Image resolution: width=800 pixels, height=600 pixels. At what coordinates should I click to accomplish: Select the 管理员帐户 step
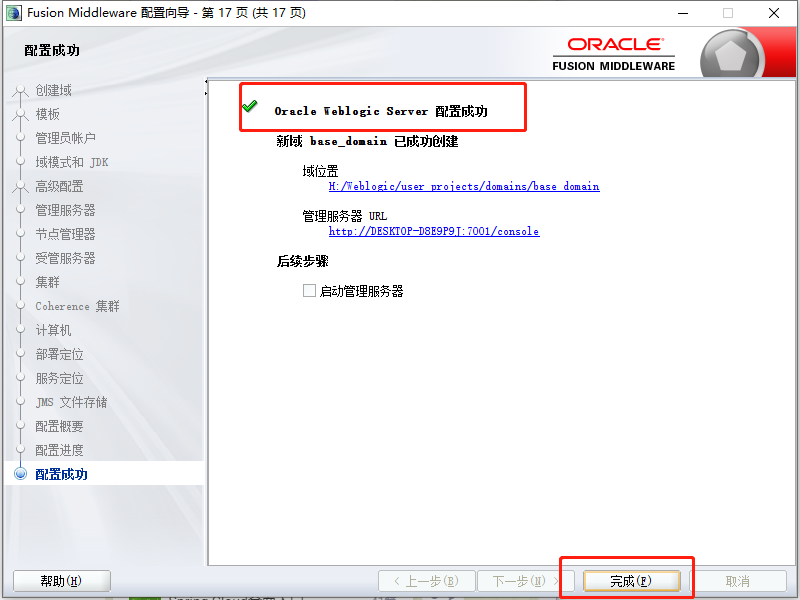65,138
